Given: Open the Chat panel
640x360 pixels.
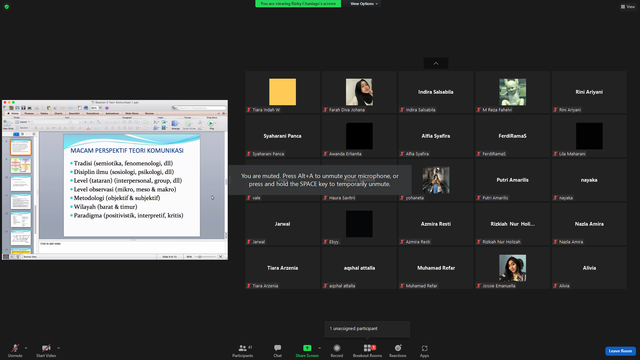Looking at the screenshot, I should [x=278, y=350].
